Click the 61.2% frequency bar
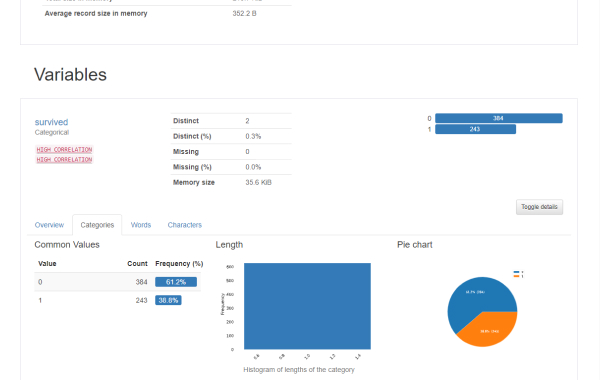The height and width of the screenshot is (380, 600). click(176, 282)
